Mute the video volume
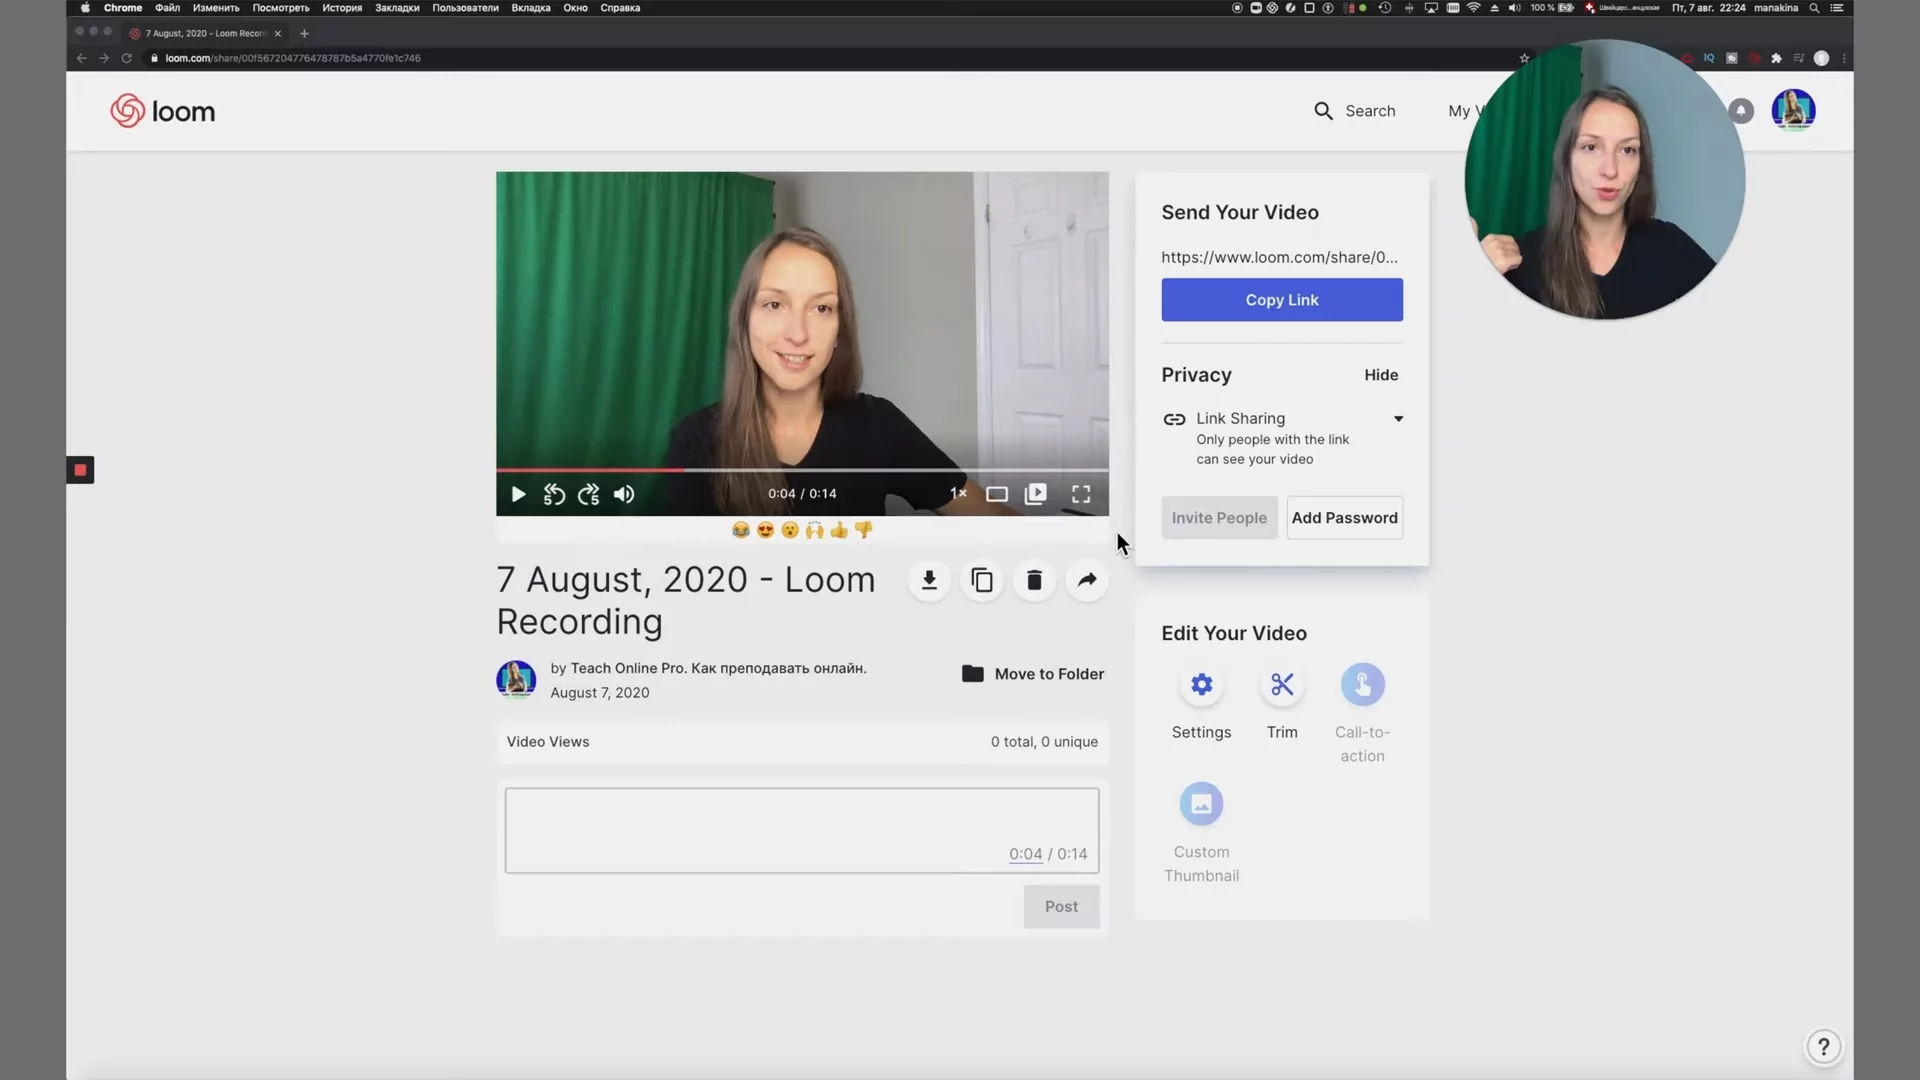The height and width of the screenshot is (1080, 1920). (624, 494)
